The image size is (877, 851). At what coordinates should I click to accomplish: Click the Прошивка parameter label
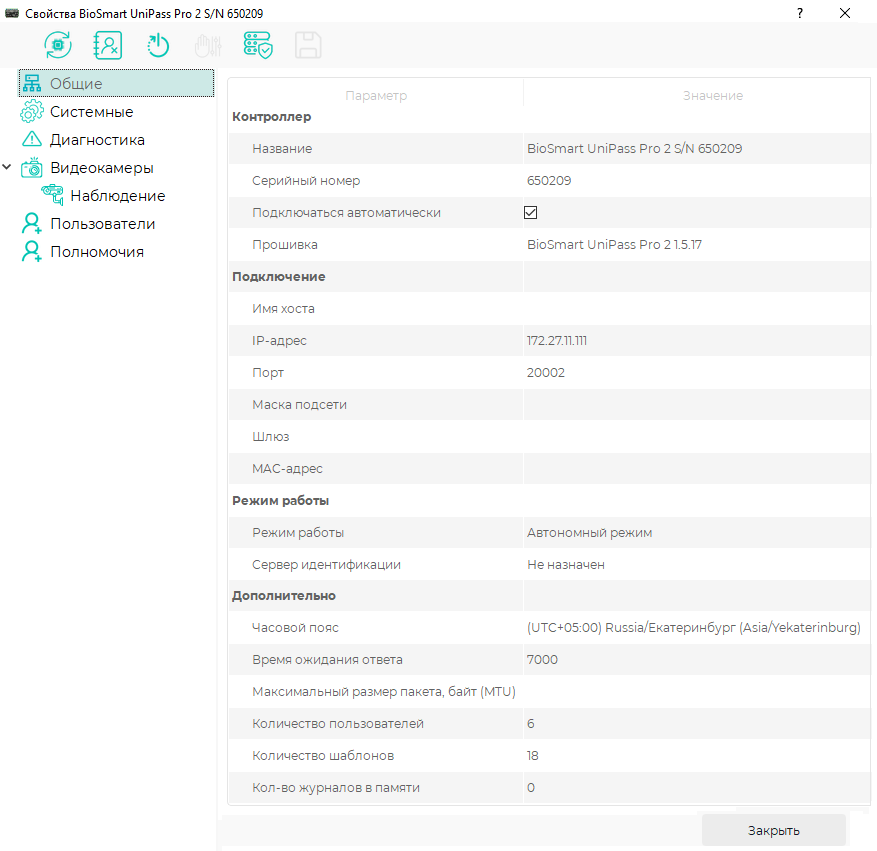pyautogui.click(x=285, y=244)
